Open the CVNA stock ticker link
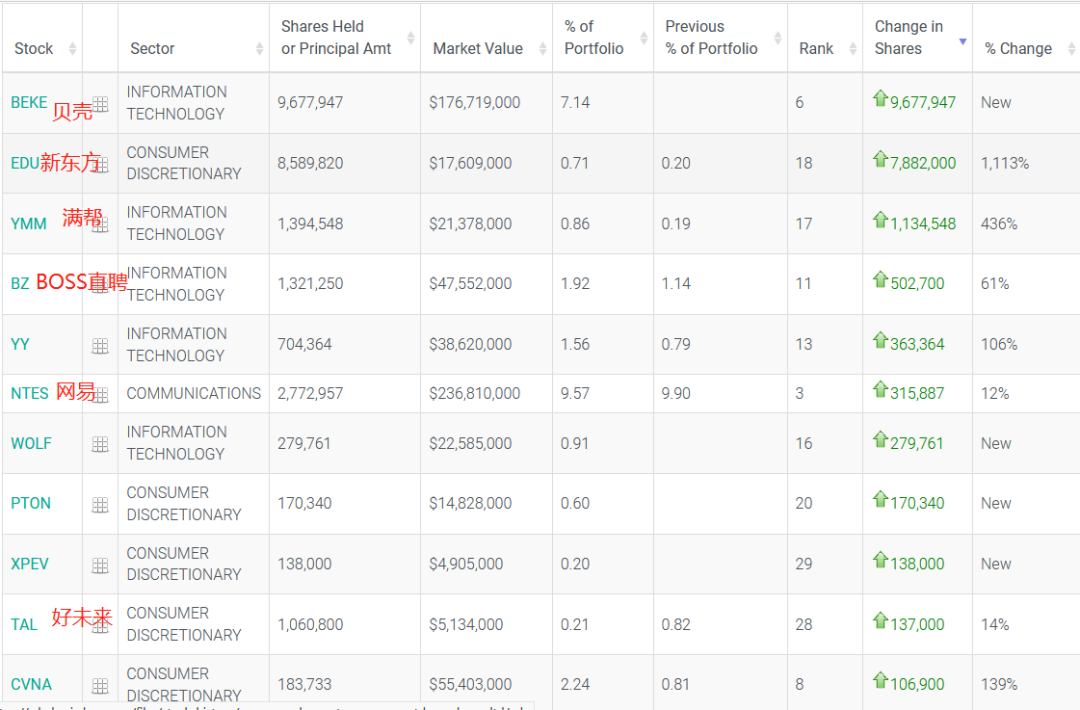The width and height of the screenshot is (1080, 710). 31,684
